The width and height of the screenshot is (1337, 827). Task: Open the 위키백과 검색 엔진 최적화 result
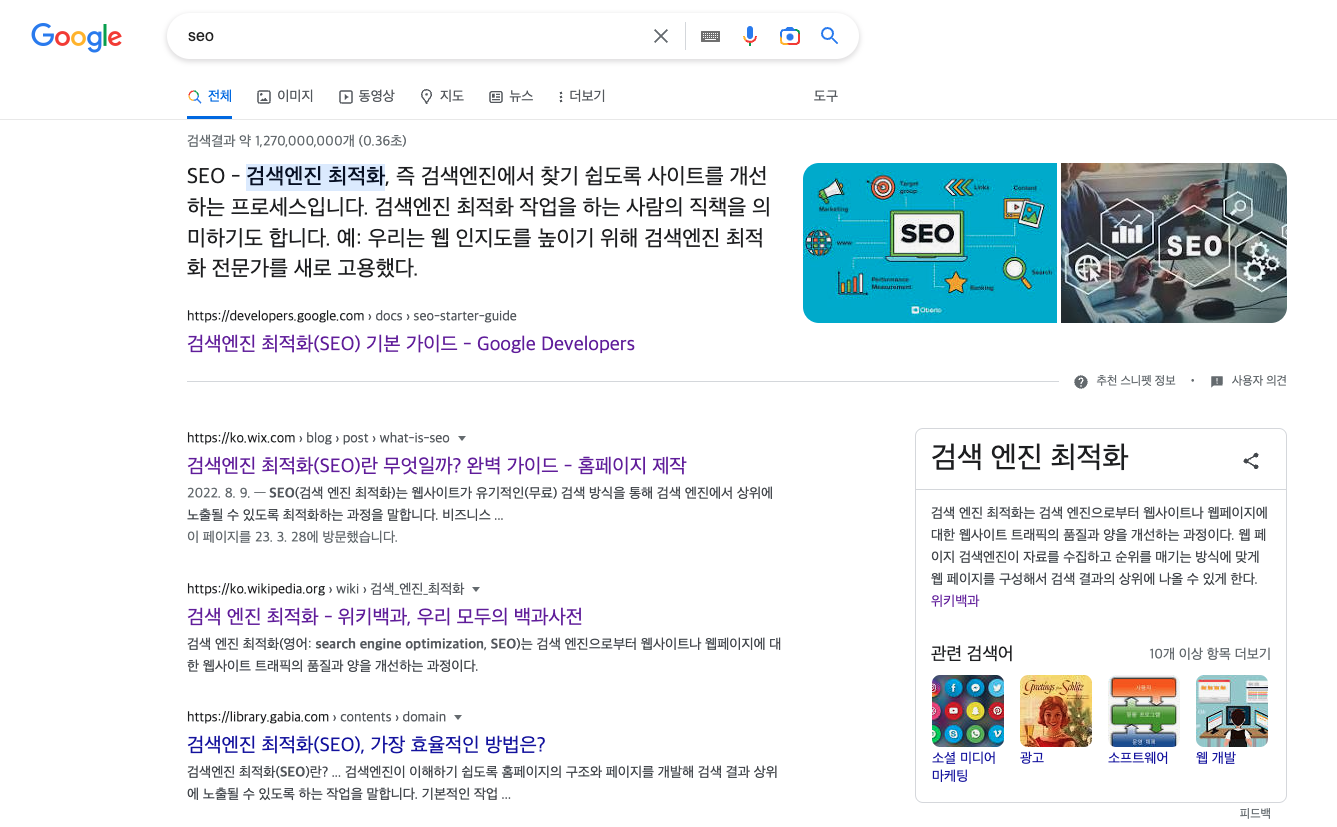[x=385, y=616]
